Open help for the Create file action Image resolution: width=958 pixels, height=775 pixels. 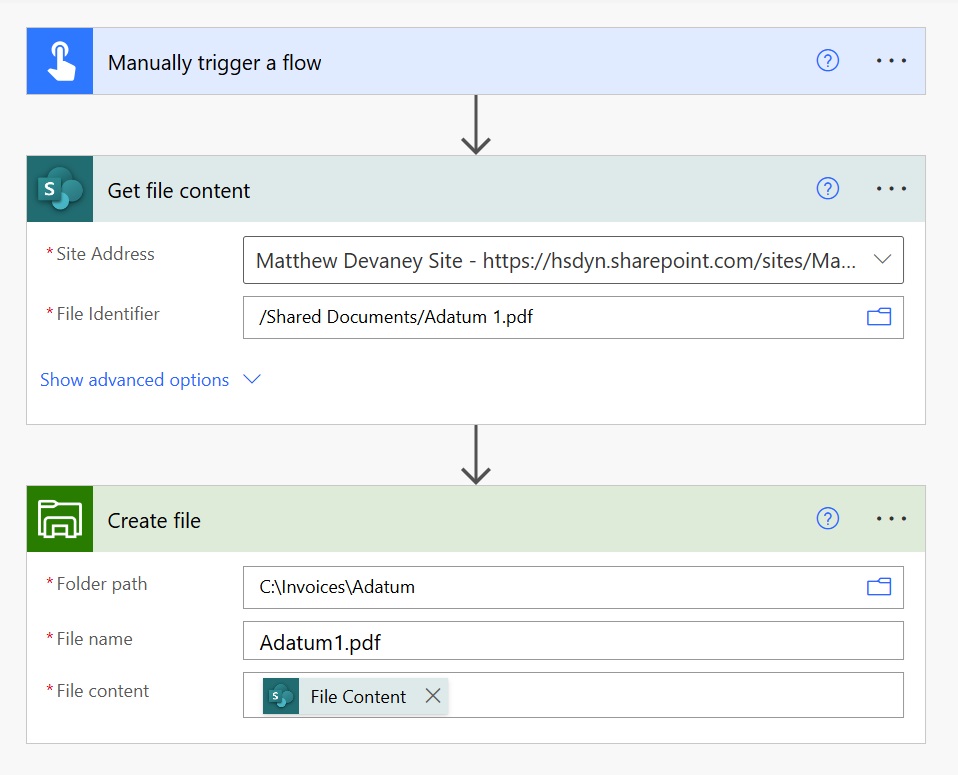point(827,518)
